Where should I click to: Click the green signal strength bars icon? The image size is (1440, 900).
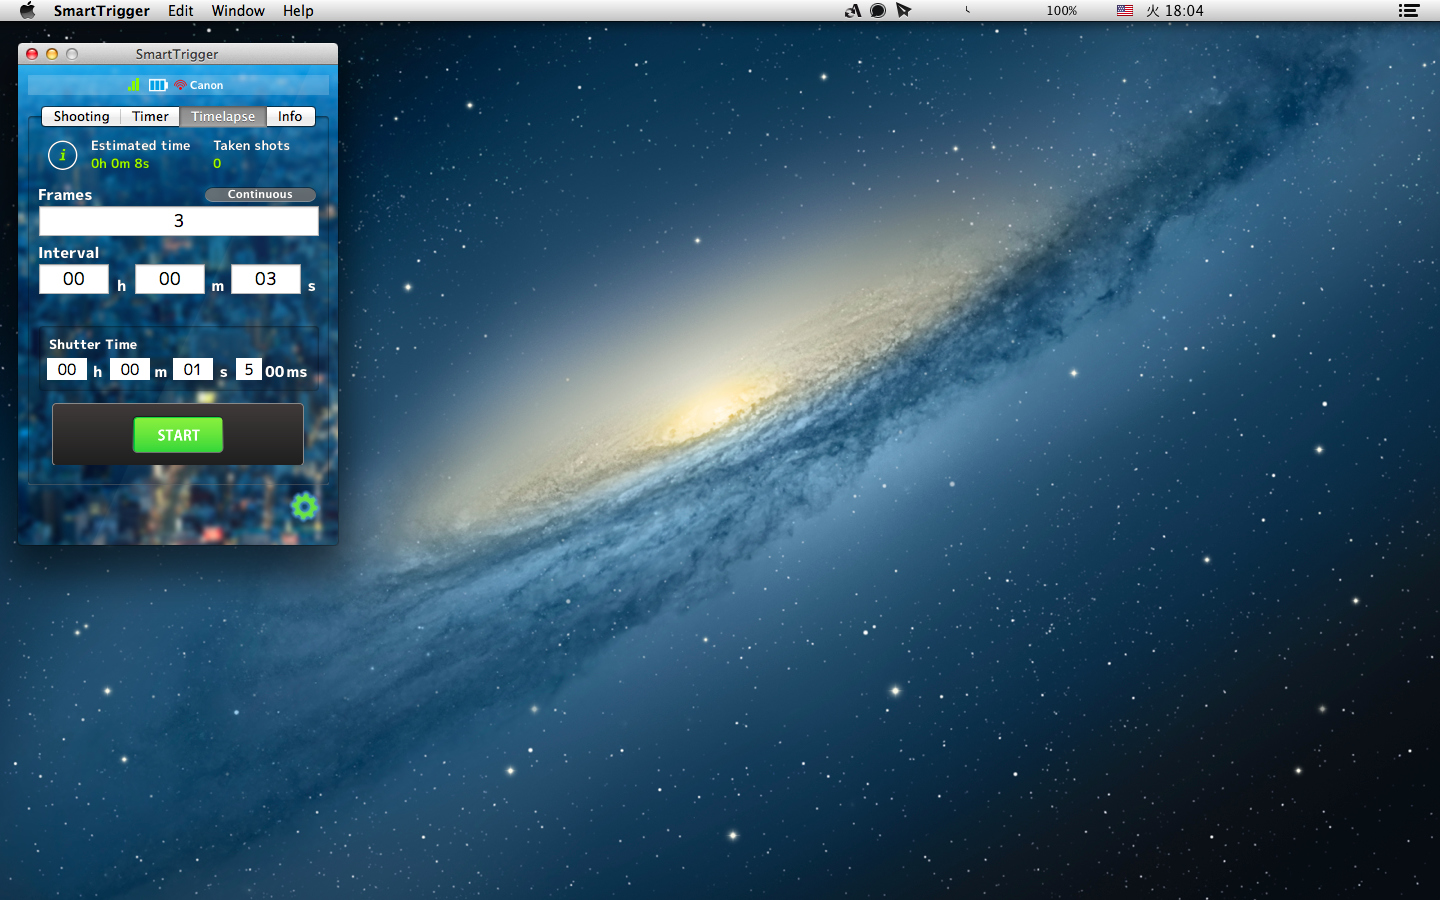pos(134,85)
